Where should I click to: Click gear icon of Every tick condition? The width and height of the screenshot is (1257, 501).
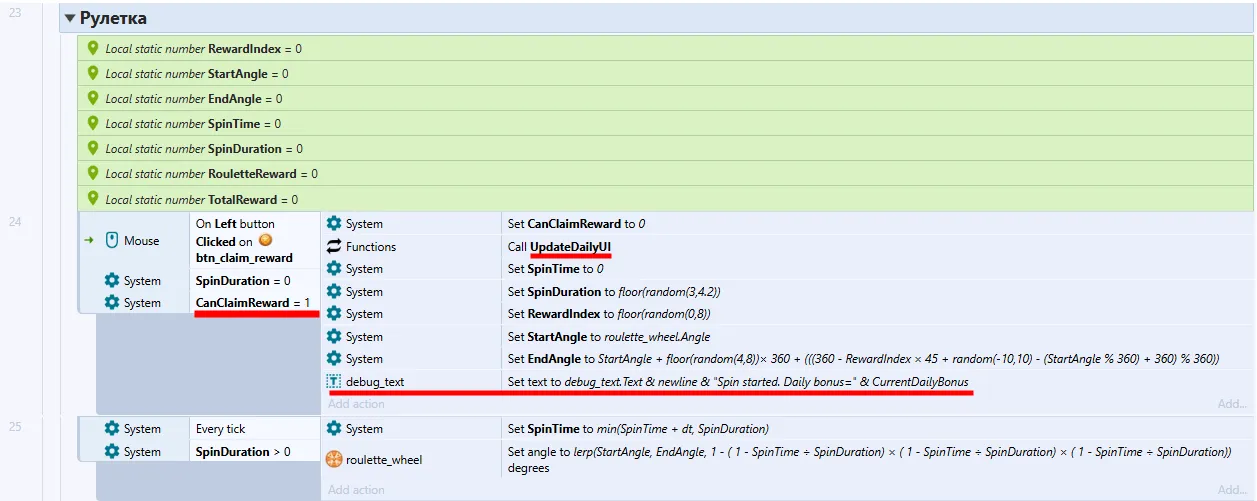[x=112, y=428]
